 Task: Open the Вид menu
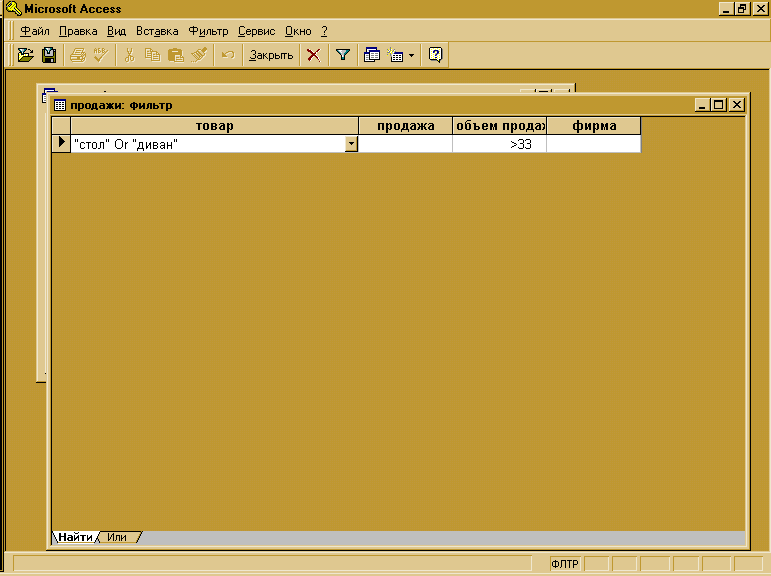[117, 31]
